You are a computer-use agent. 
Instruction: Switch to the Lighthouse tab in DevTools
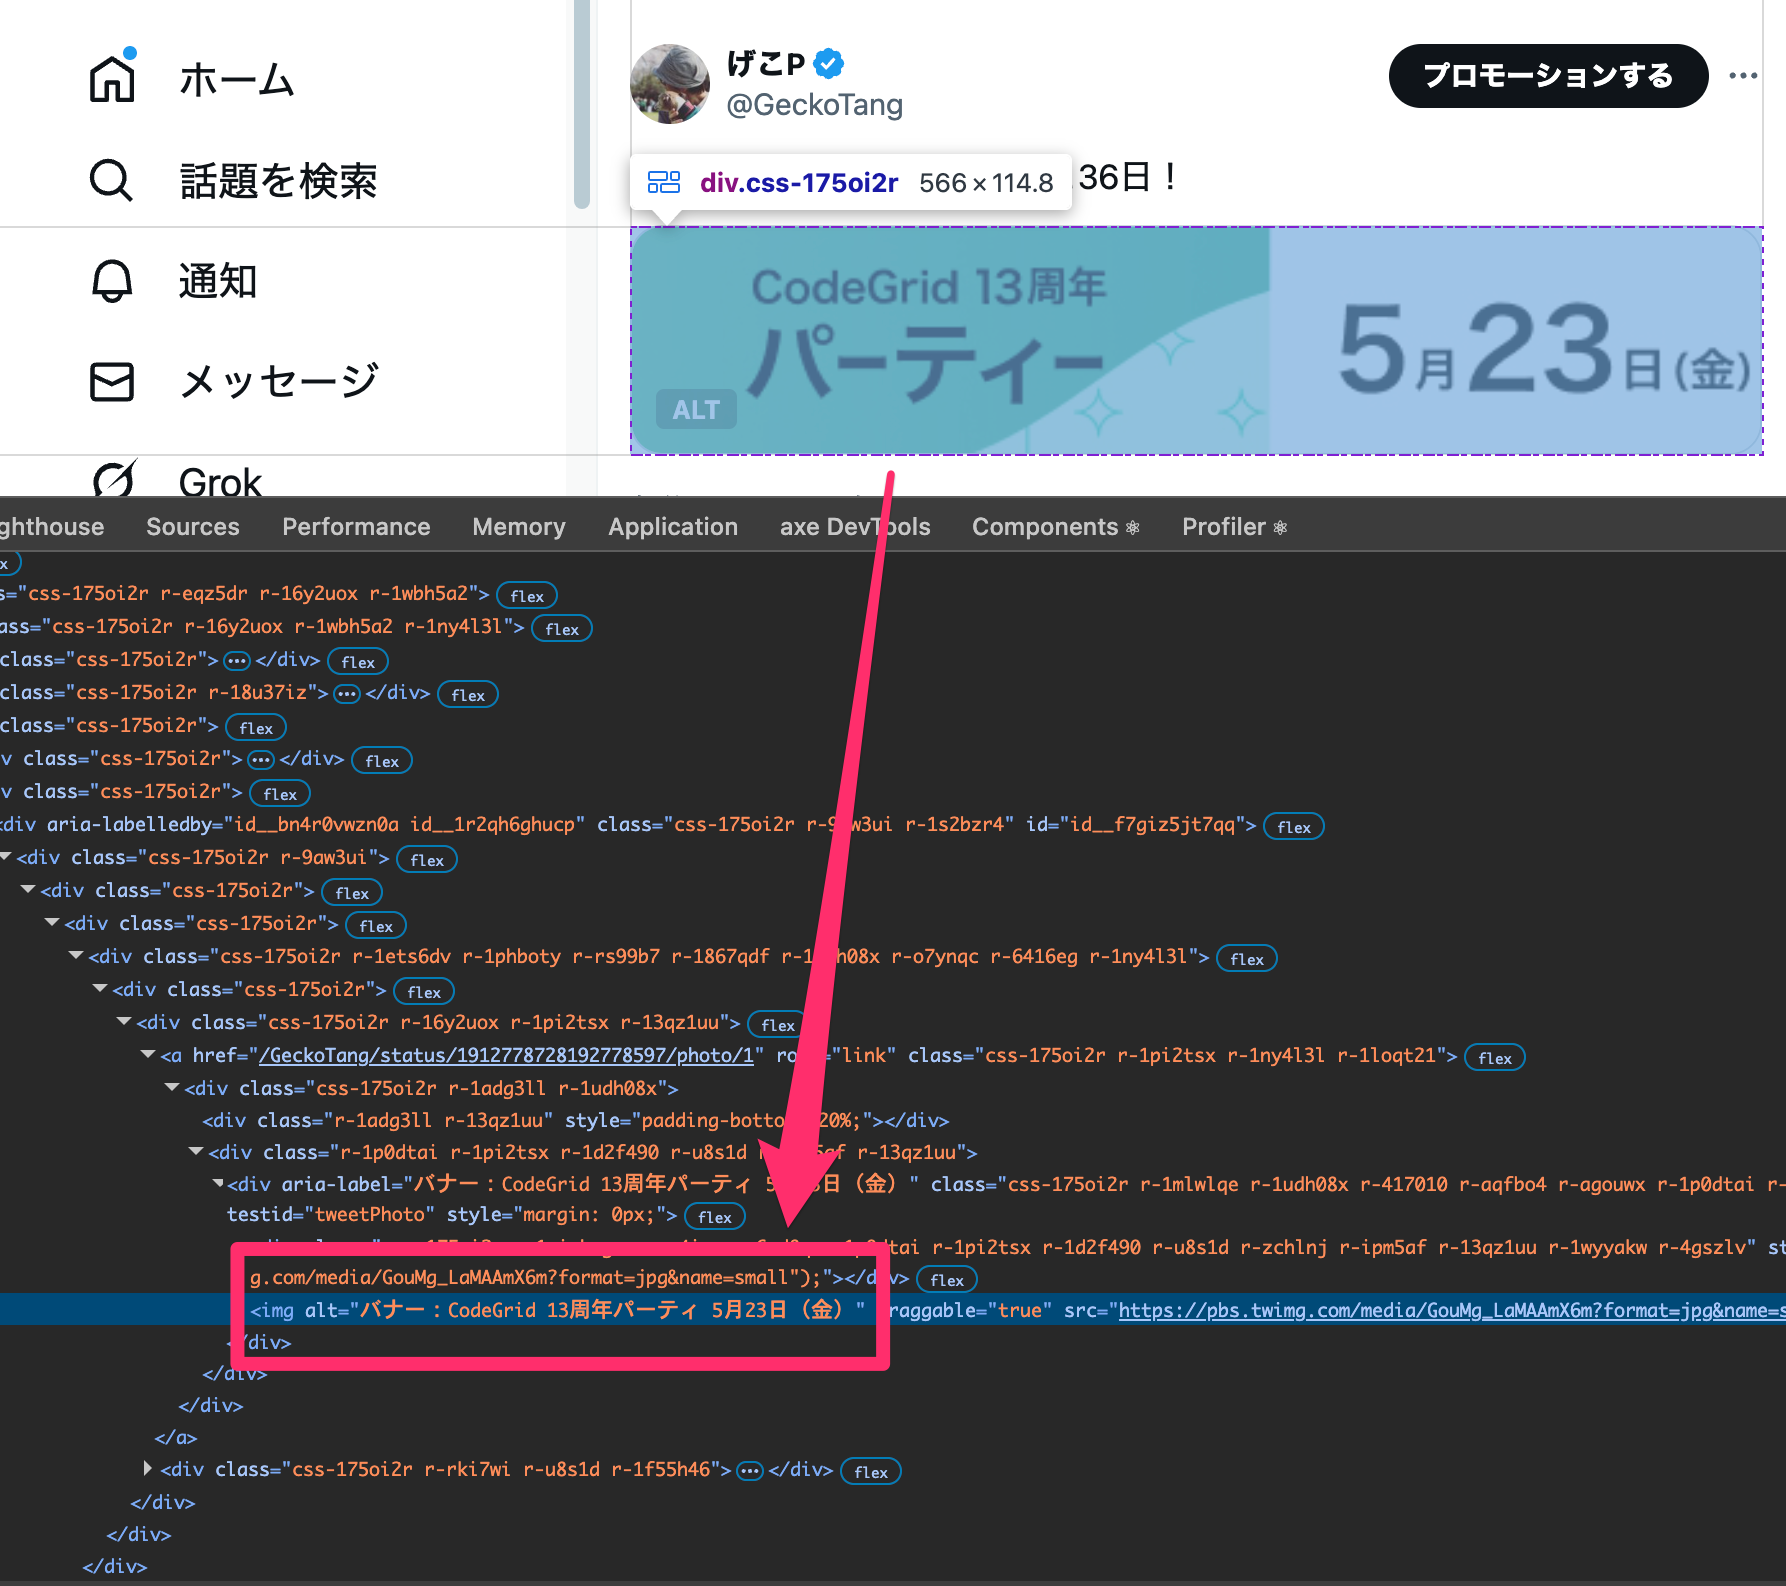click(x=52, y=527)
